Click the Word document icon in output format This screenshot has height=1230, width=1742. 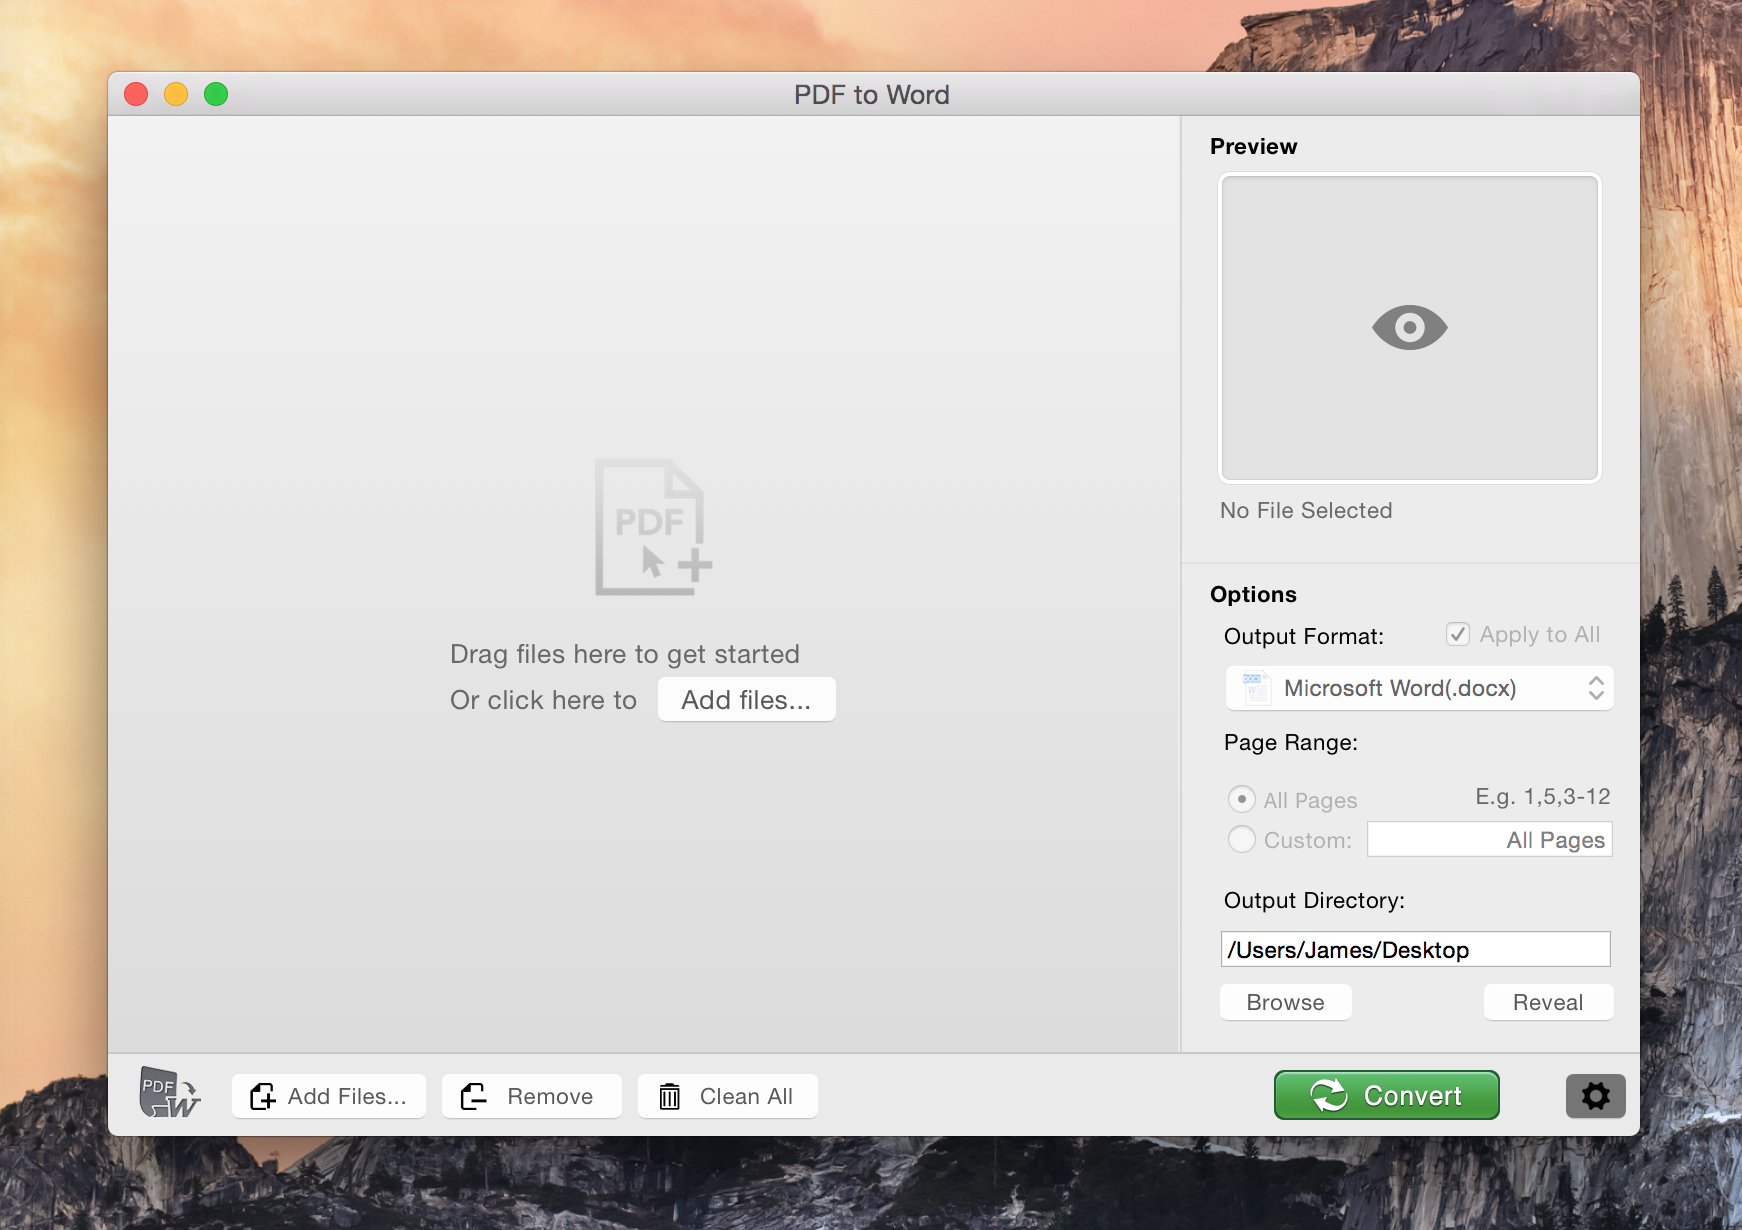click(x=1255, y=688)
